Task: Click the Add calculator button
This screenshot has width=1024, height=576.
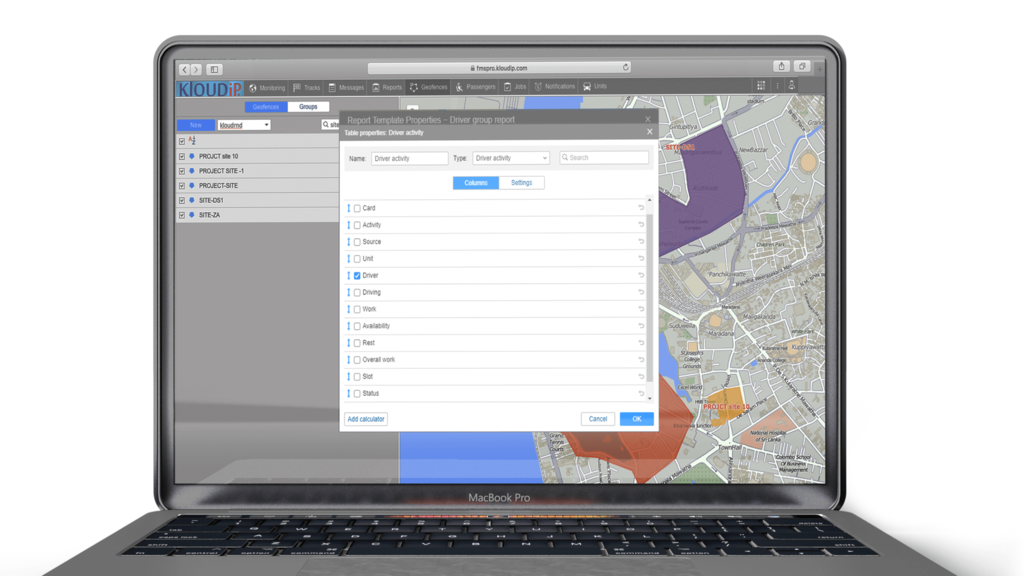Action: (x=366, y=419)
